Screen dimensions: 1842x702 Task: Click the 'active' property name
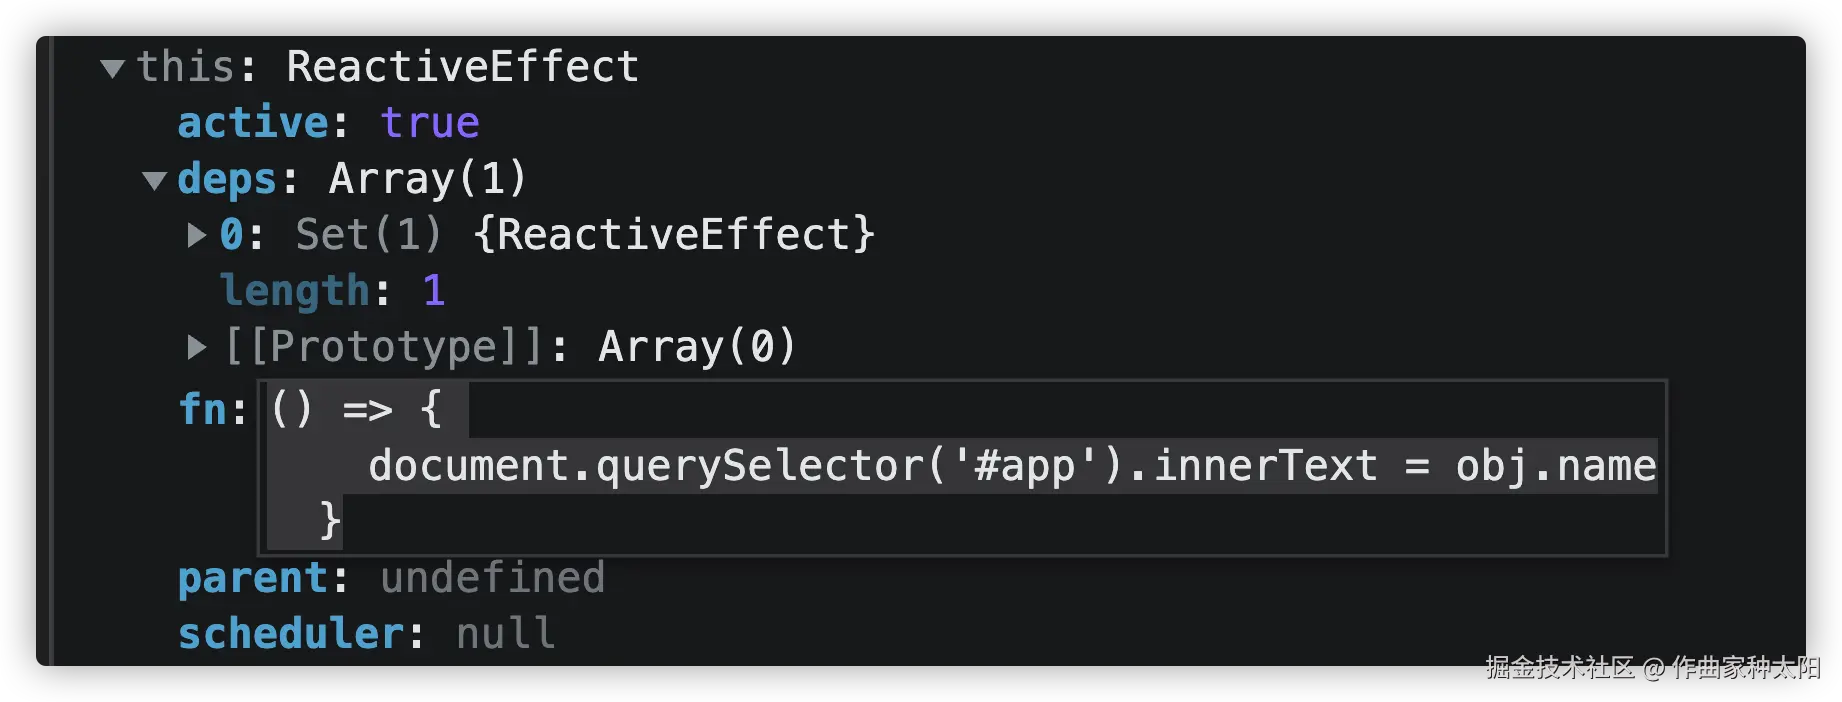click(x=253, y=123)
